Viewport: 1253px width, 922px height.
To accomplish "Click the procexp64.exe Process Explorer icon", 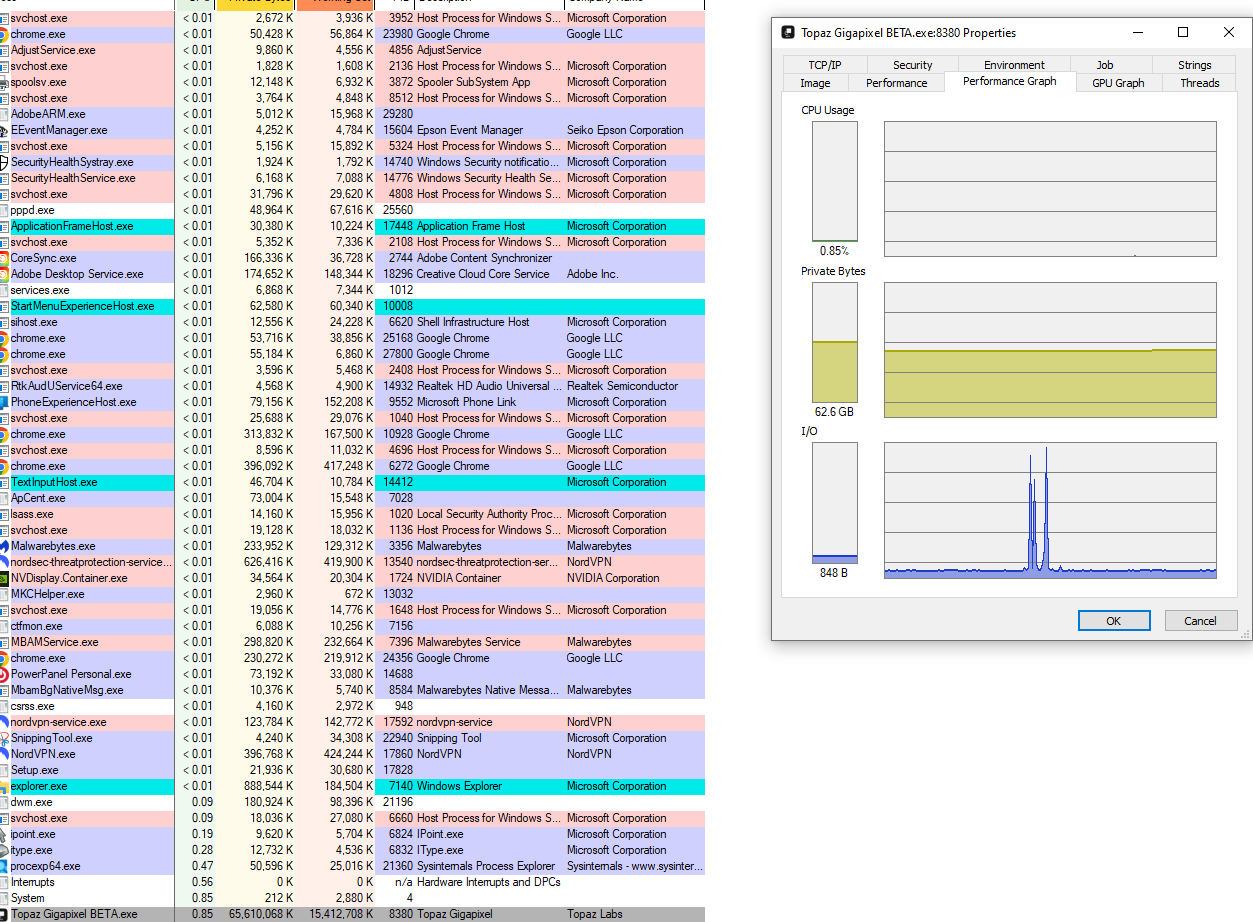I will pyautogui.click(x=4, y=866).
